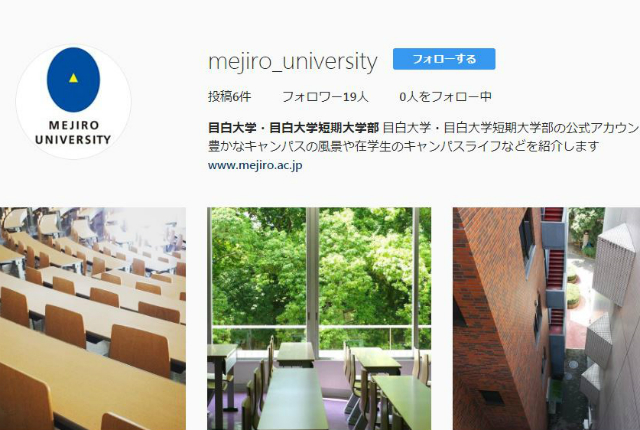Image resolution: width=640 pixels, height=430 pixels.
Task: Click the desks in the classroom post
Action: [x=319, y=319]
